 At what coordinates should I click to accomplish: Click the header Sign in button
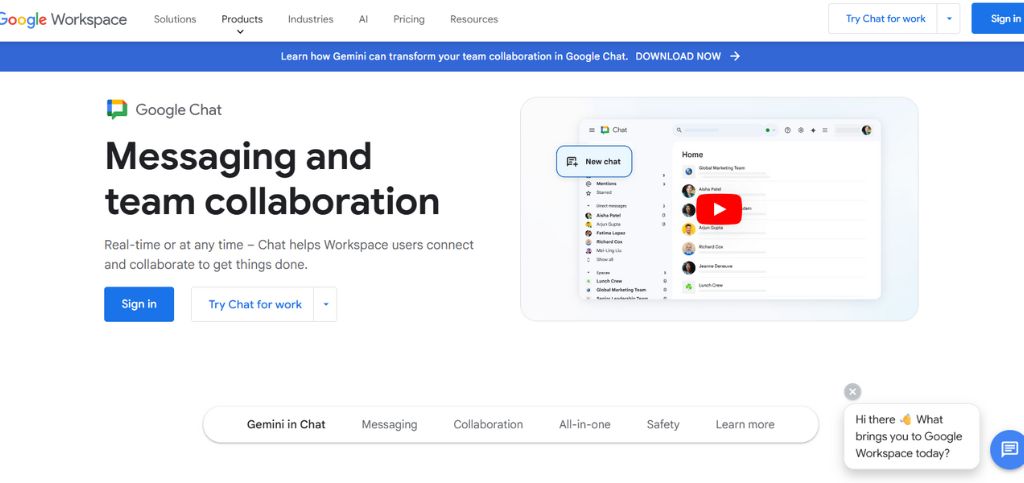click(x=999, y=18)
